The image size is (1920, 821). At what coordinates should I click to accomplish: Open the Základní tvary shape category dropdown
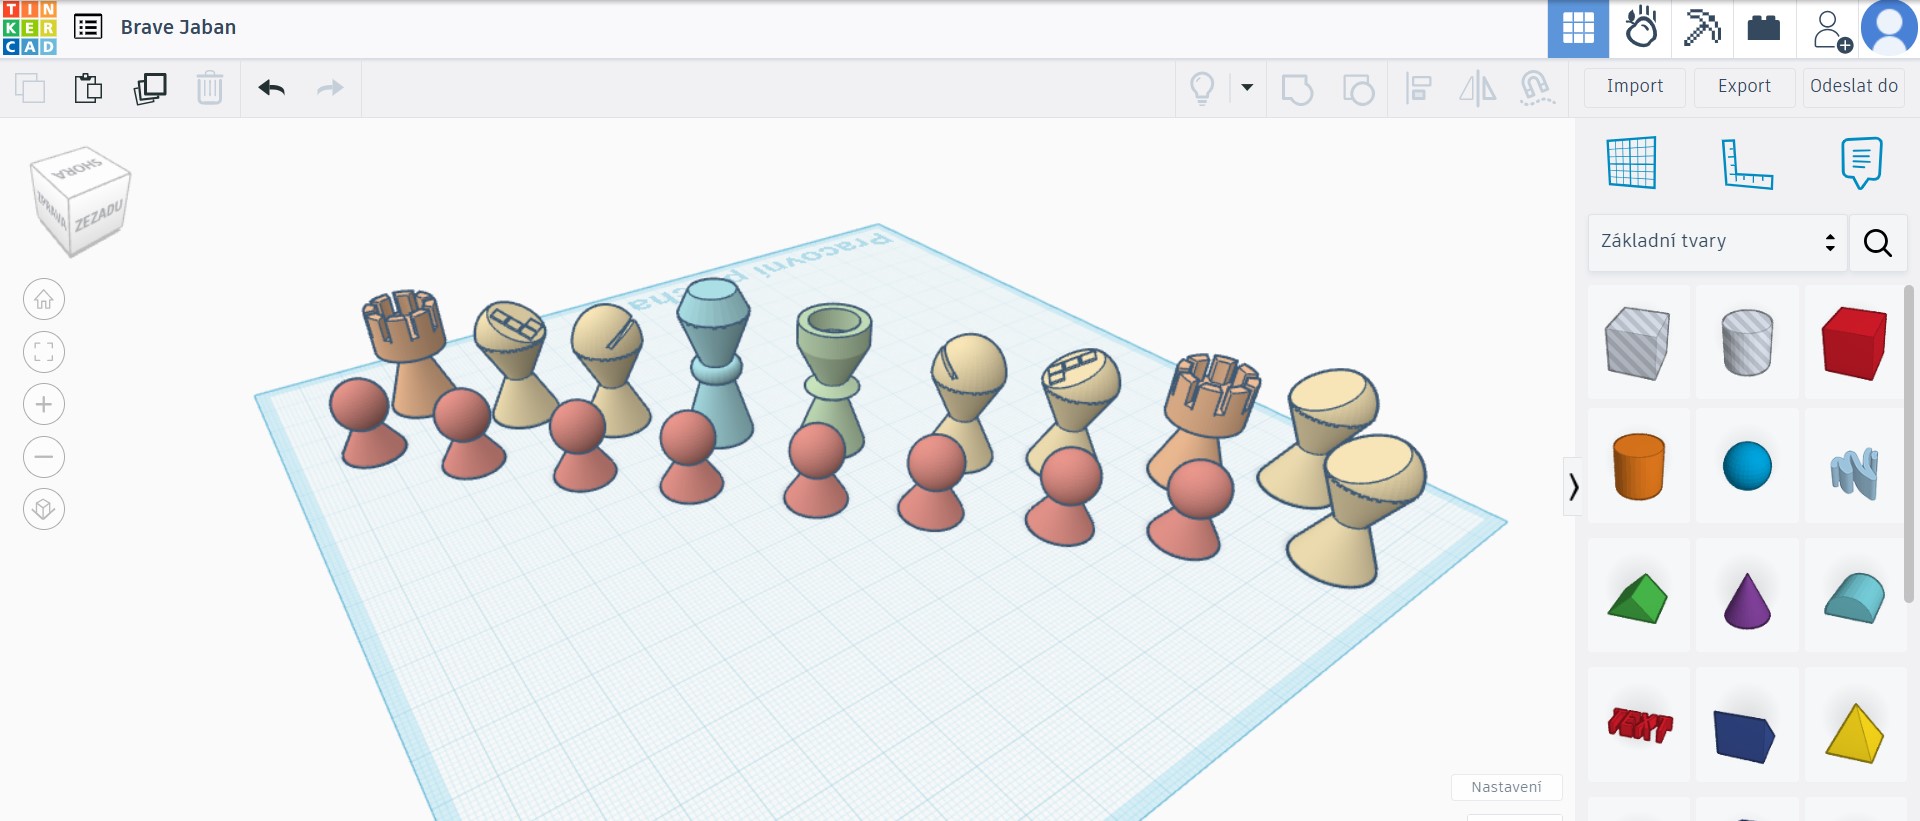pos(1717,242)
